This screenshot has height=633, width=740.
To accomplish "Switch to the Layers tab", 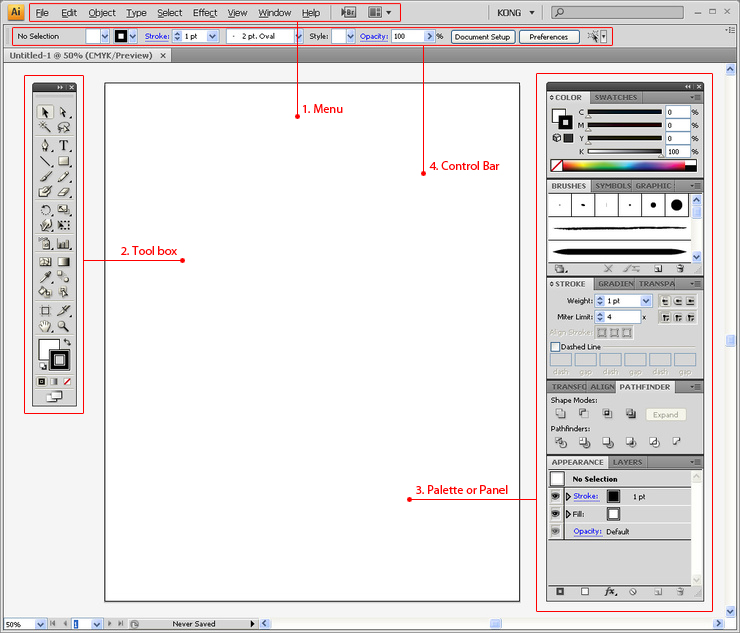I will pyautogui.click(x=627, y=462).
